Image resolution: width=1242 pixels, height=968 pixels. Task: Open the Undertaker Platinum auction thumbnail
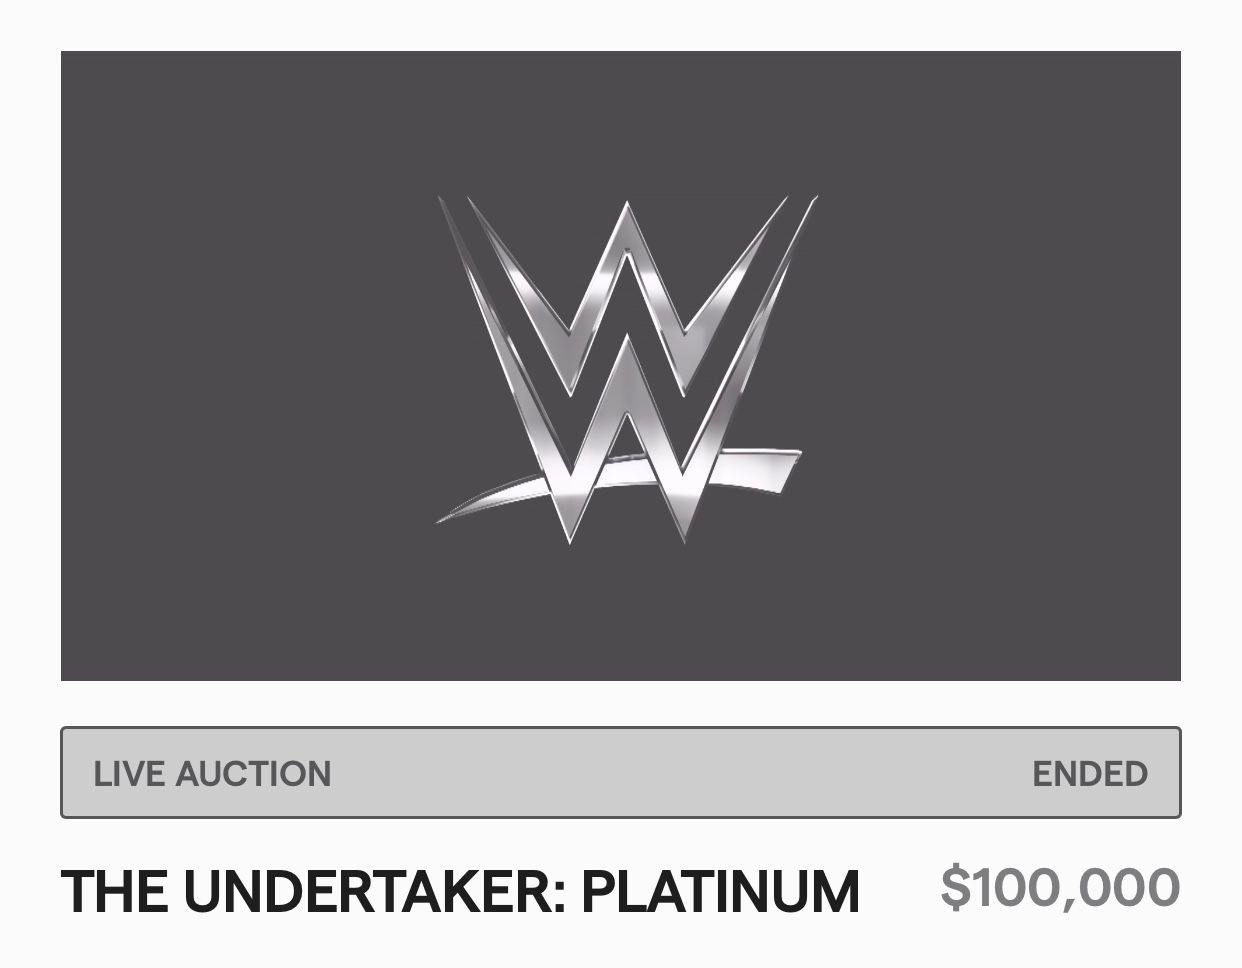[x=621, y=366]
